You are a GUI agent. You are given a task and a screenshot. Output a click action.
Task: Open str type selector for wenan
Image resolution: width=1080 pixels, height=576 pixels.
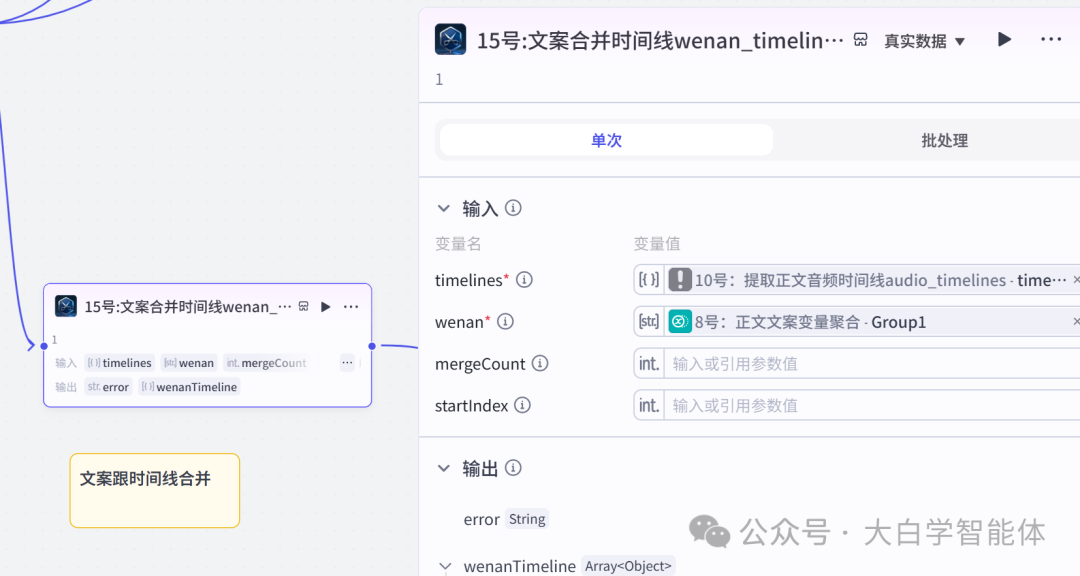pos(649,322)
